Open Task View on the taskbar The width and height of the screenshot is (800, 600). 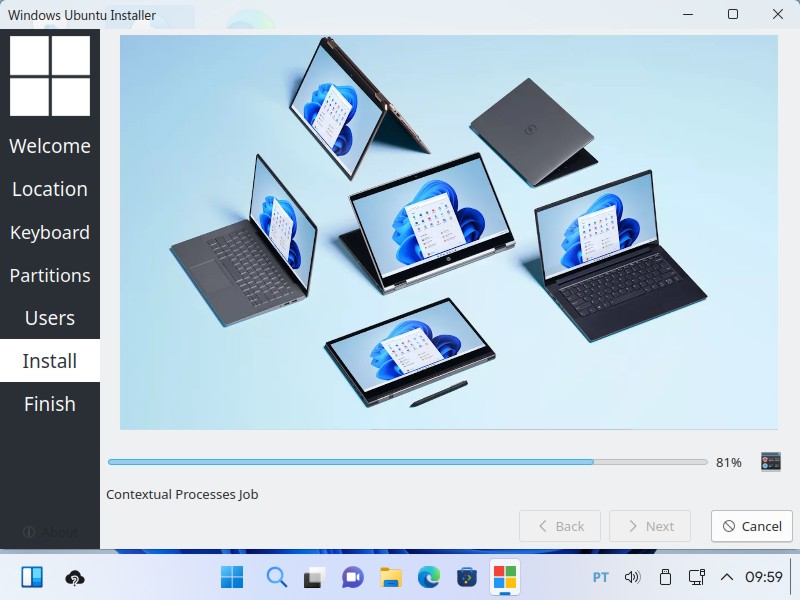(x=314, y=578)
